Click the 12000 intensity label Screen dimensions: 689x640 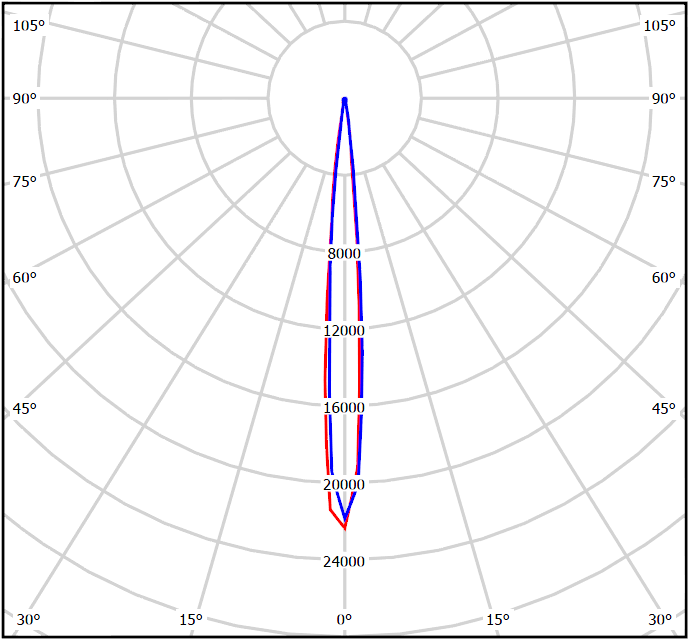[x=344, y=330]
